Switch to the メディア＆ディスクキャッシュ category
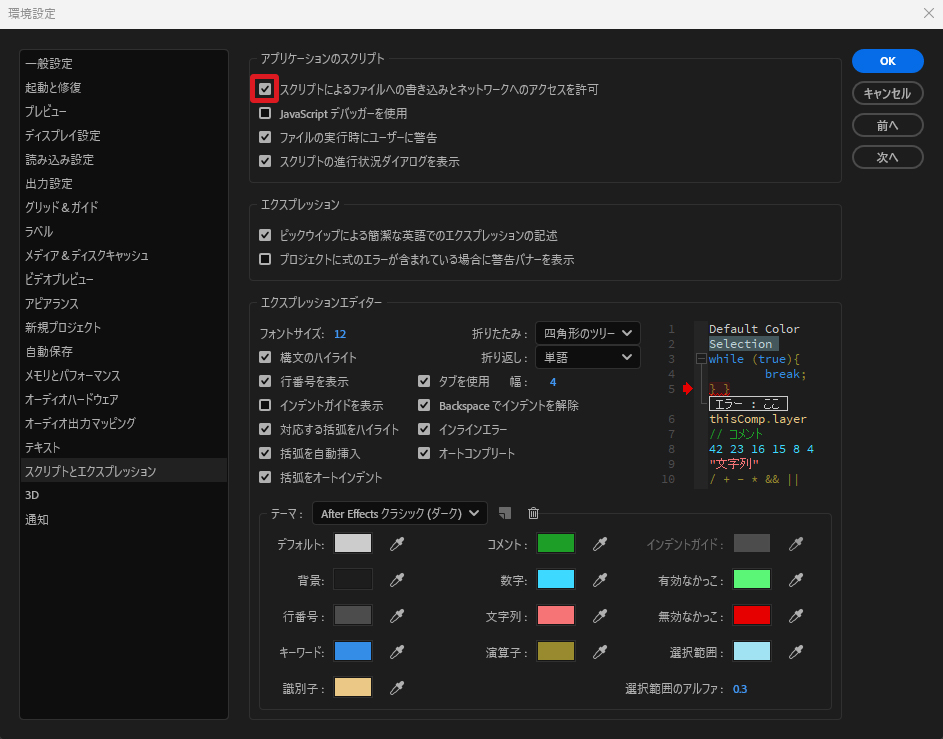 tap(87, 256)
